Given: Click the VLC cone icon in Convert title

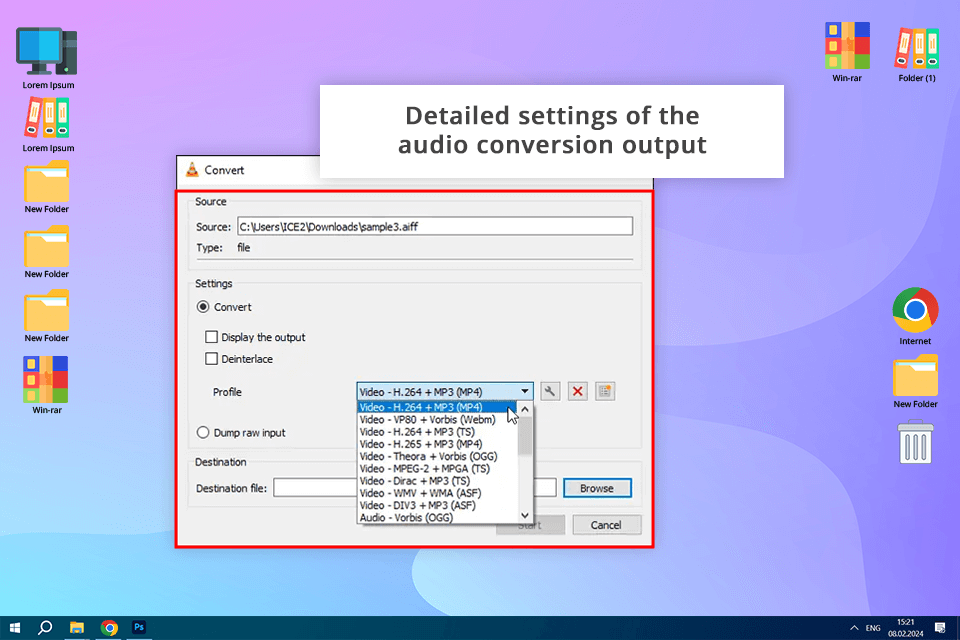Looking at the screenshot, I should (x=192, y=170).
